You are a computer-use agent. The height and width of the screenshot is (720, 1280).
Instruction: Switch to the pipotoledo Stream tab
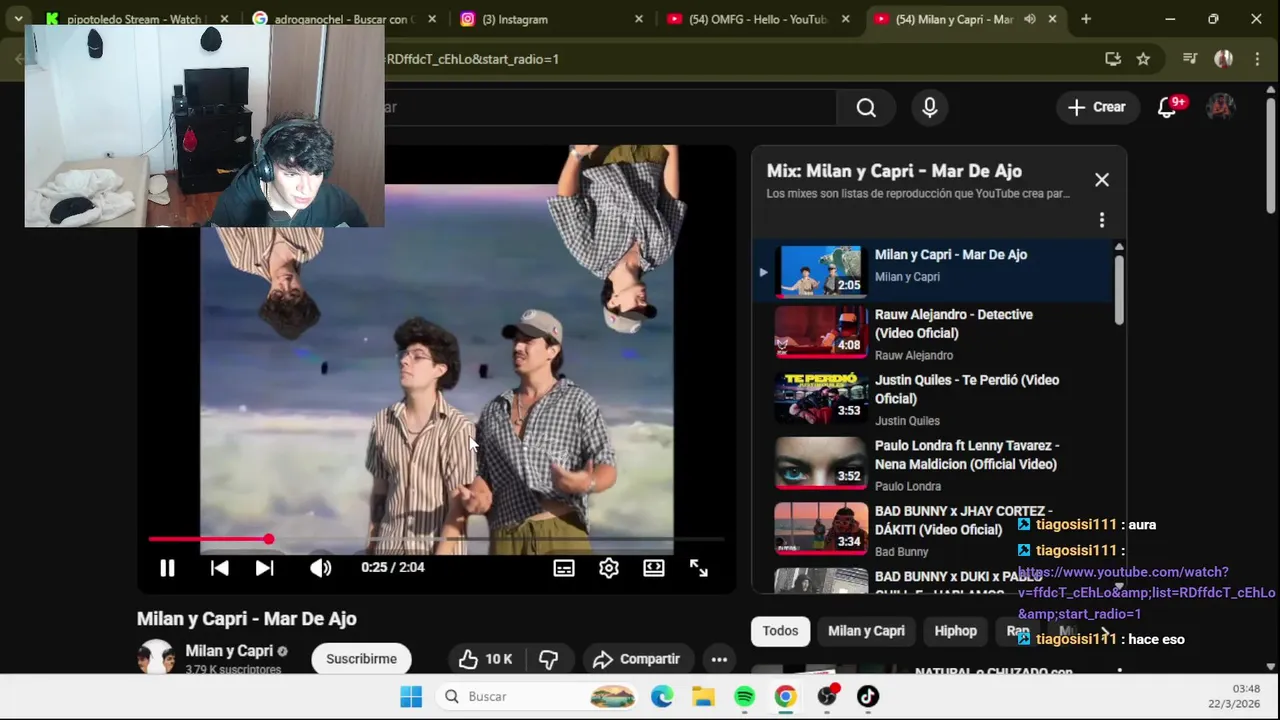pos(134,19)
